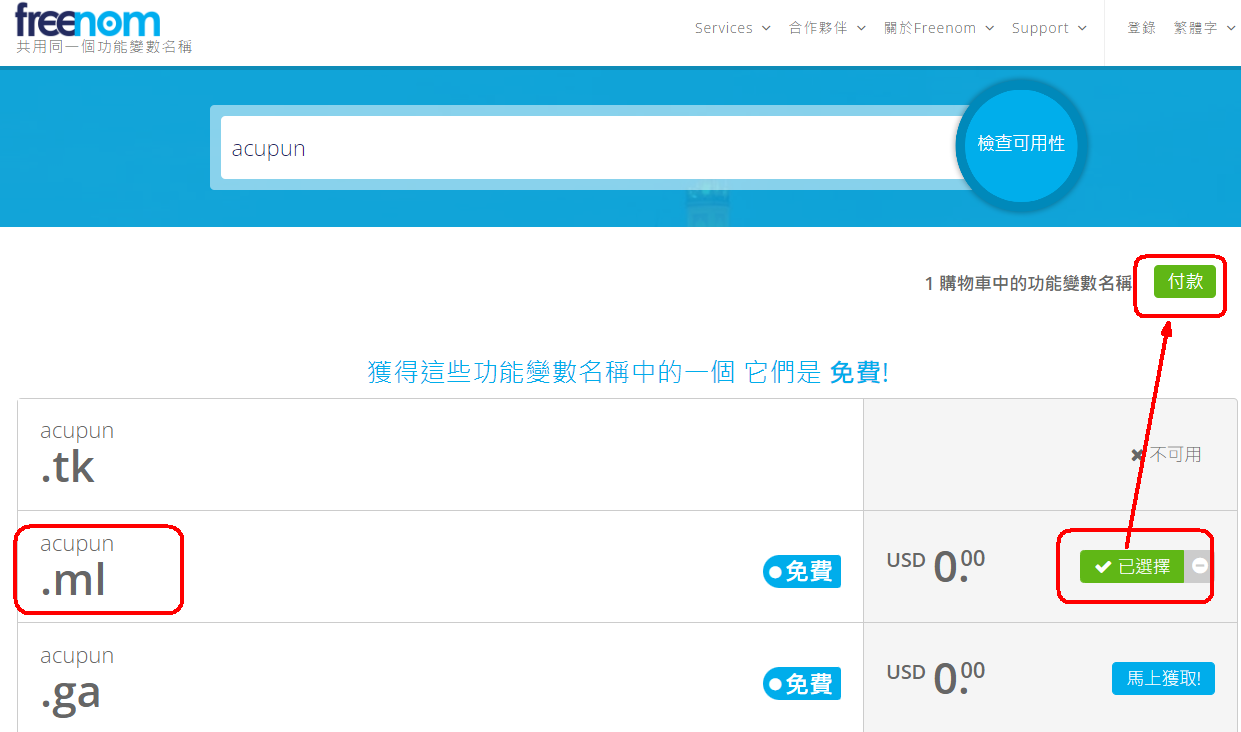Select the 1 購物車中的功能變數名稱 text

tap(1028, 283)
